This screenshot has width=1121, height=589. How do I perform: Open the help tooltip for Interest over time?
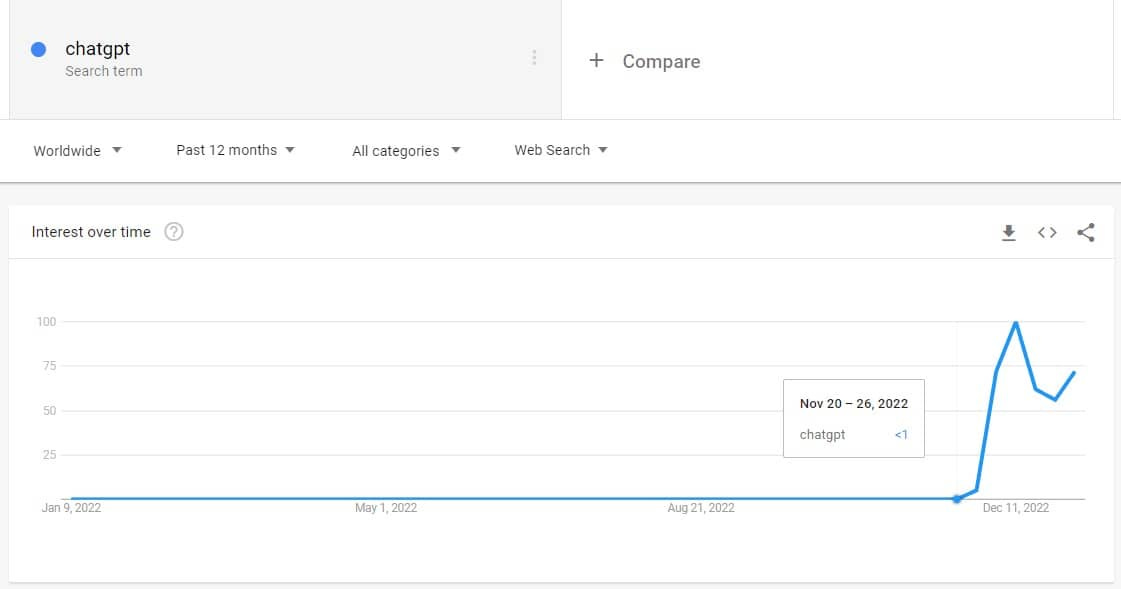174,231
